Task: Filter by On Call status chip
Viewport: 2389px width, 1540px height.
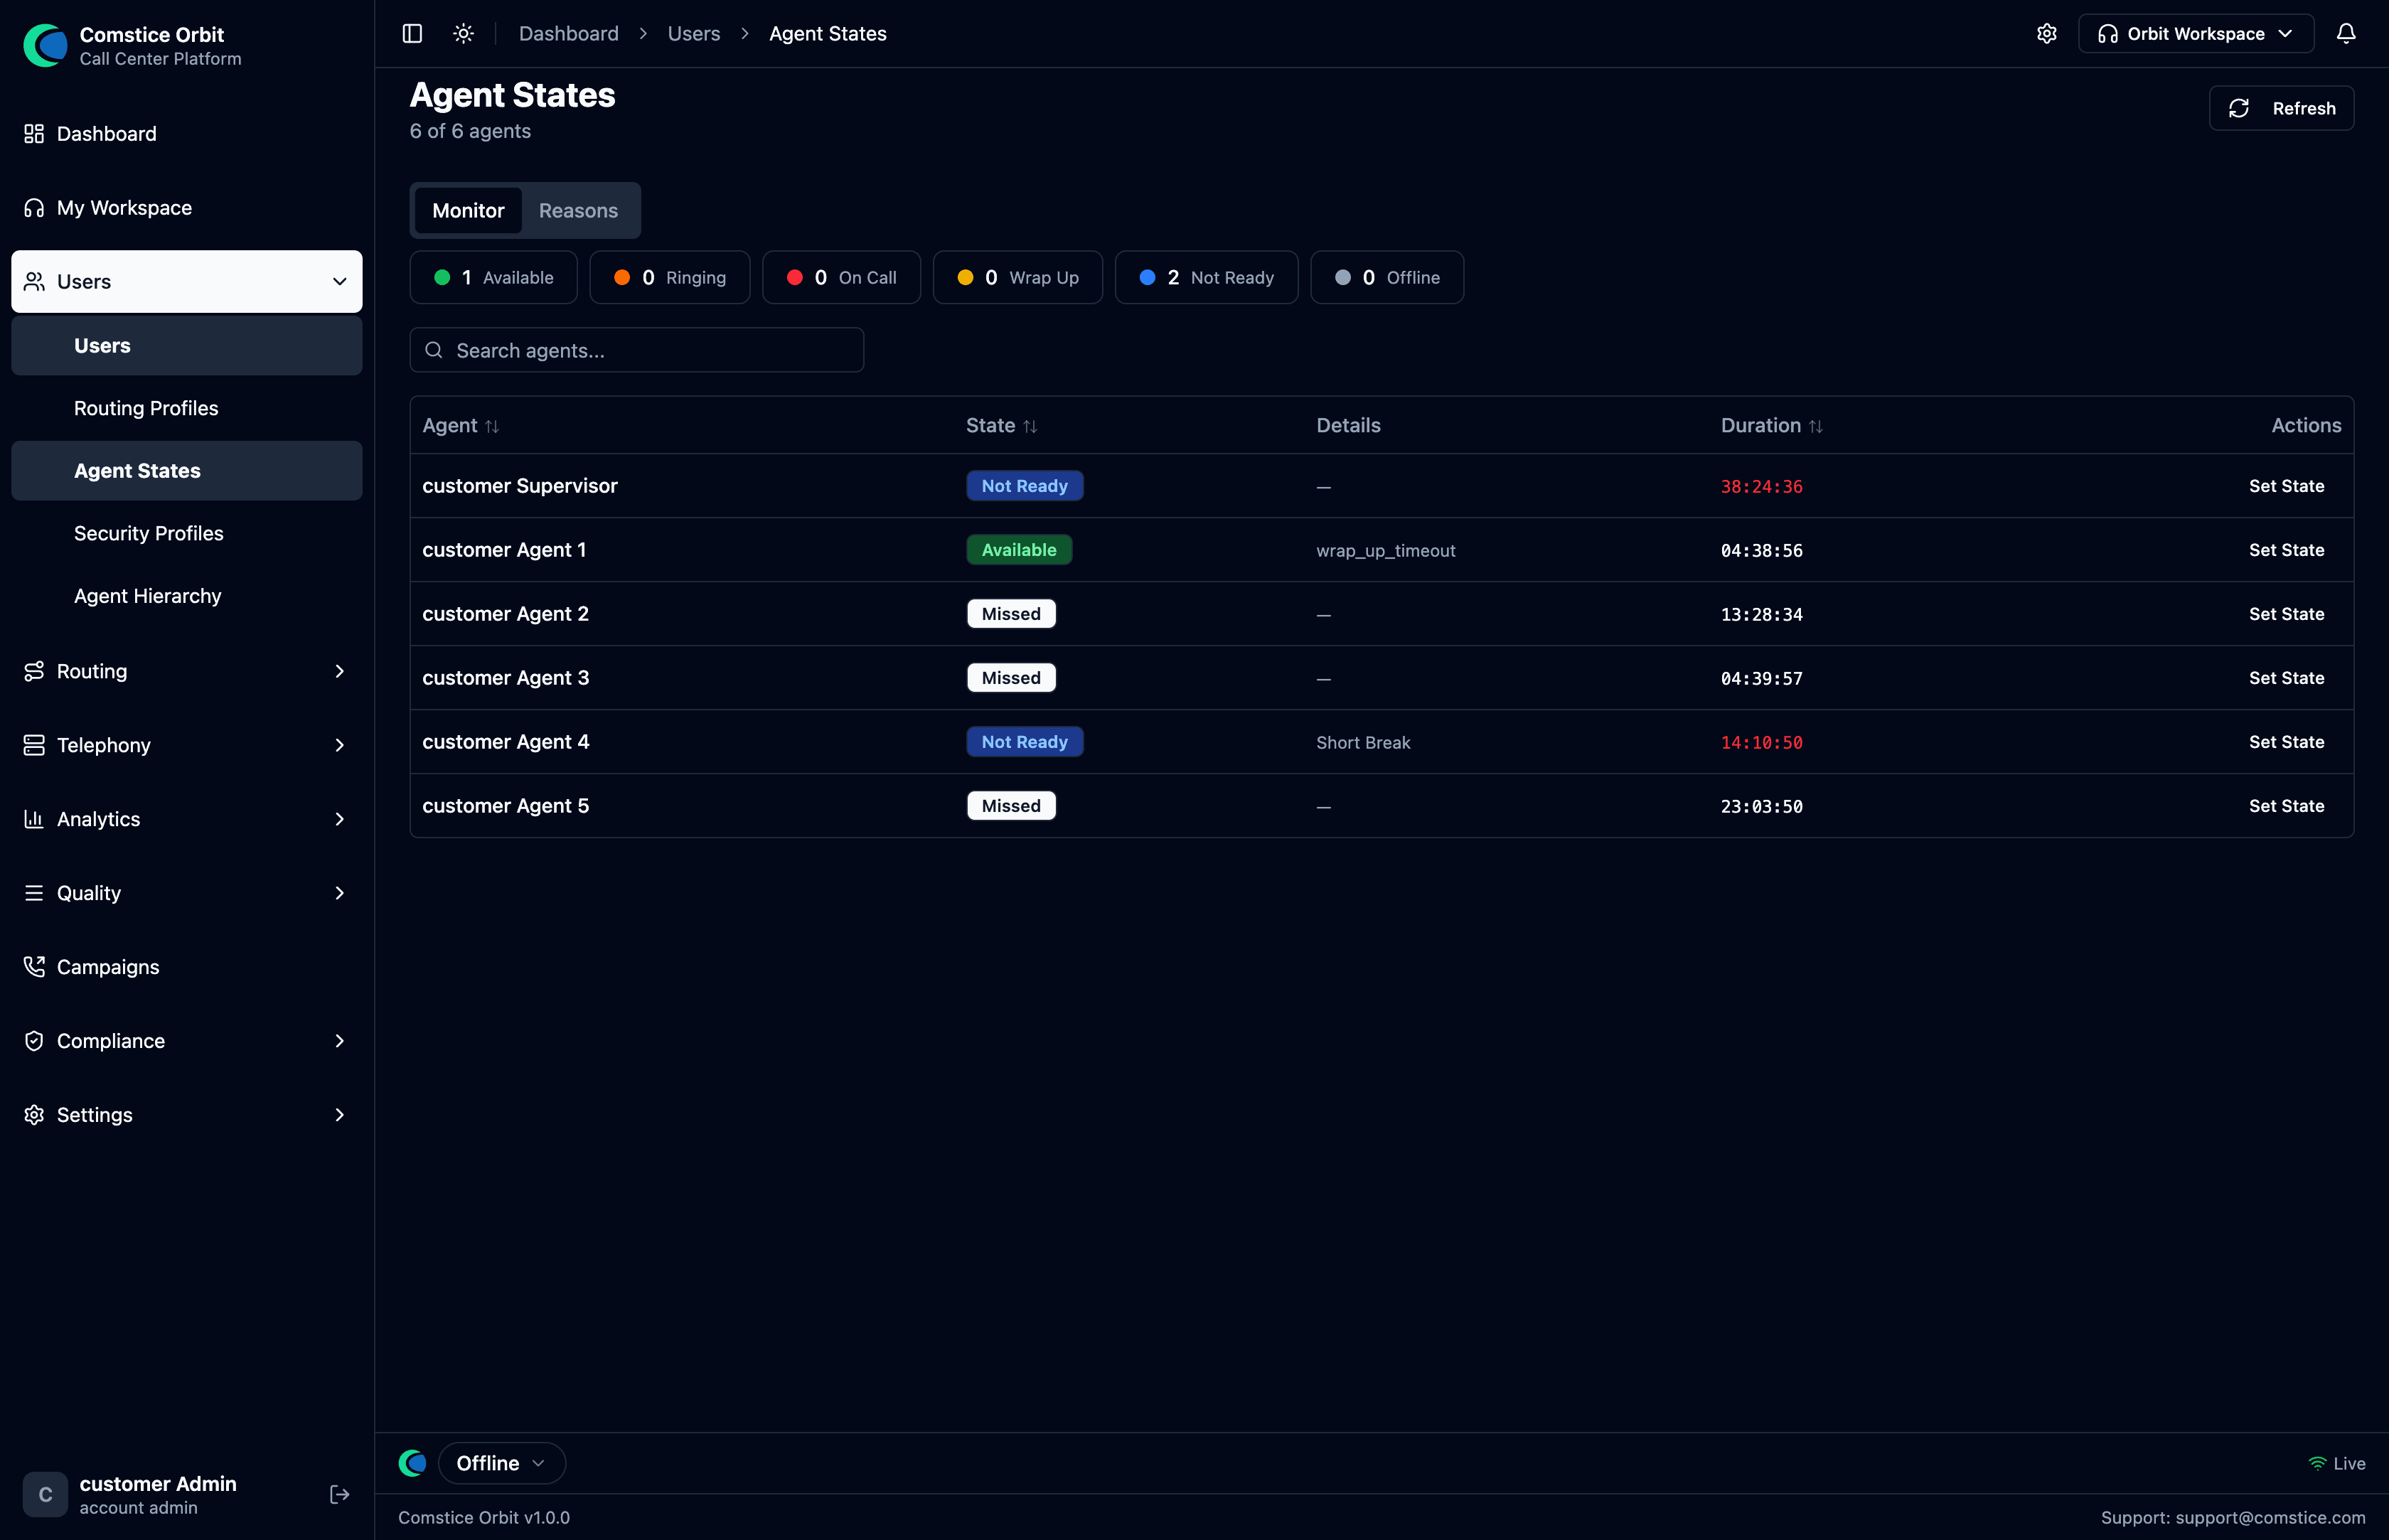Action: coord(841,277)
